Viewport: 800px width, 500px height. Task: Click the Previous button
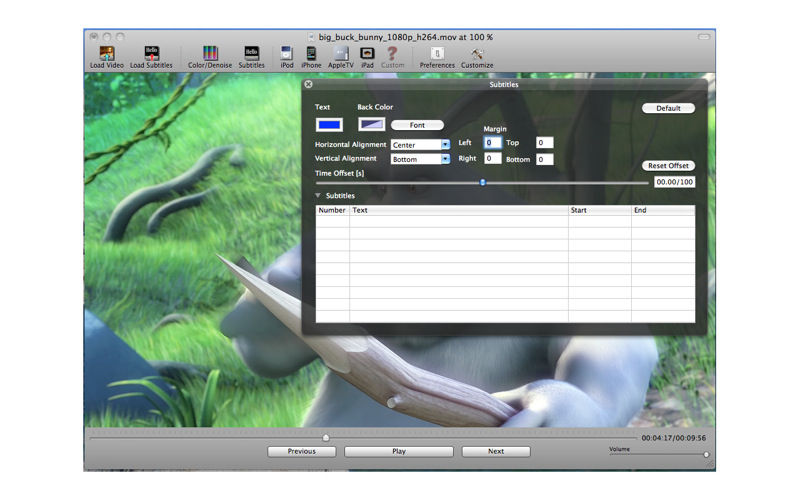click(x=302, y=452)
